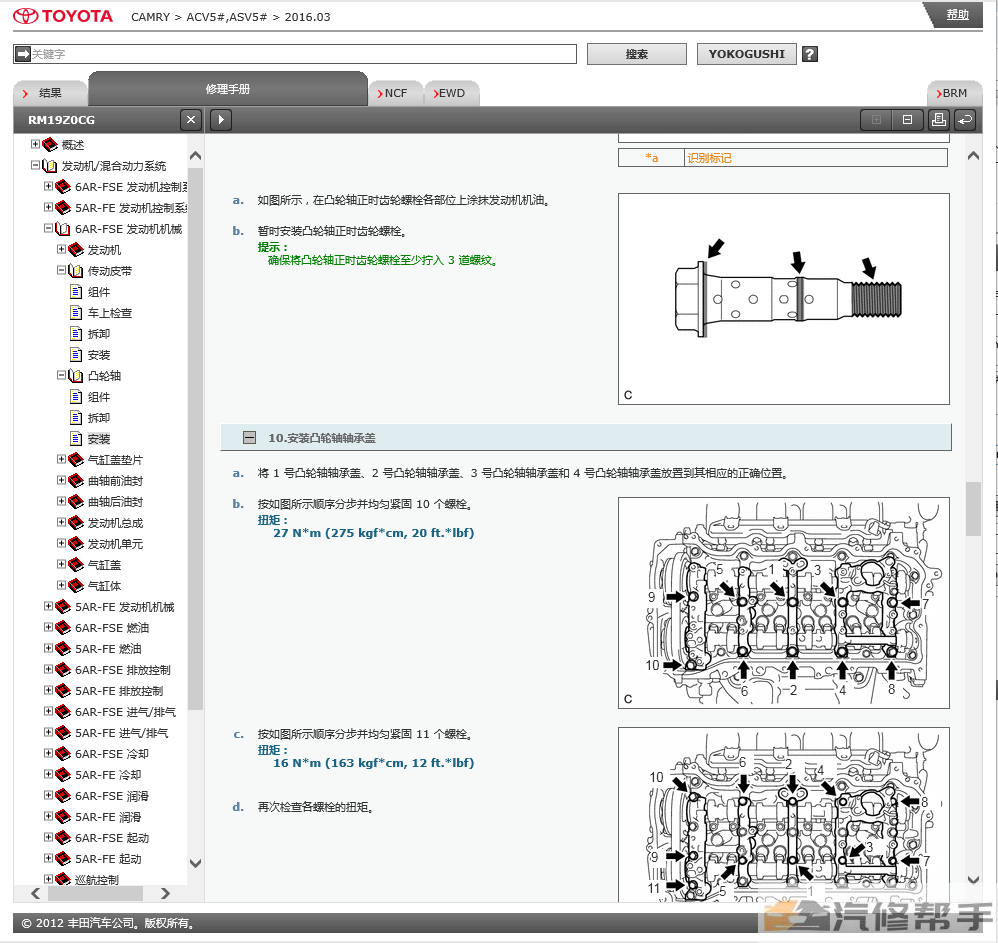Click the play arrow toolbar button

(221, 120)
